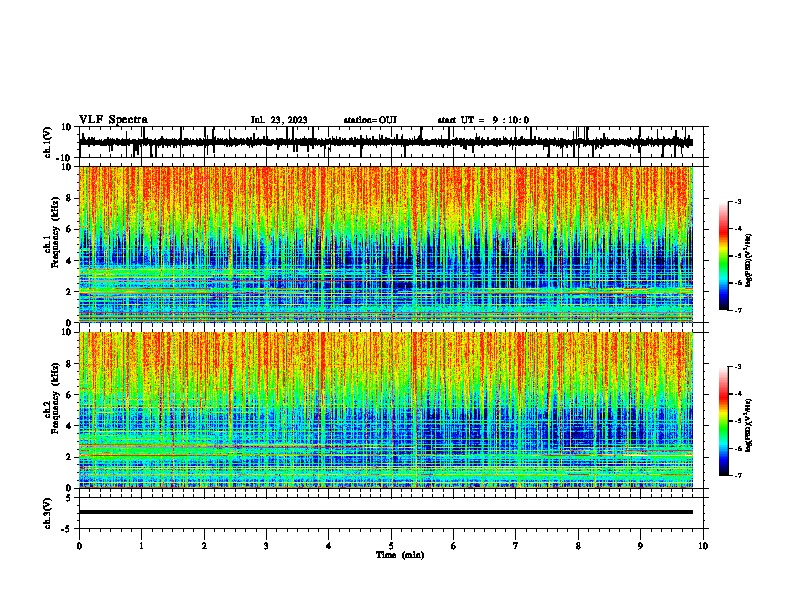Click the ch.1 frequency spectrogram panel
This screenshot has width=792, height=612.
(385, 244)
